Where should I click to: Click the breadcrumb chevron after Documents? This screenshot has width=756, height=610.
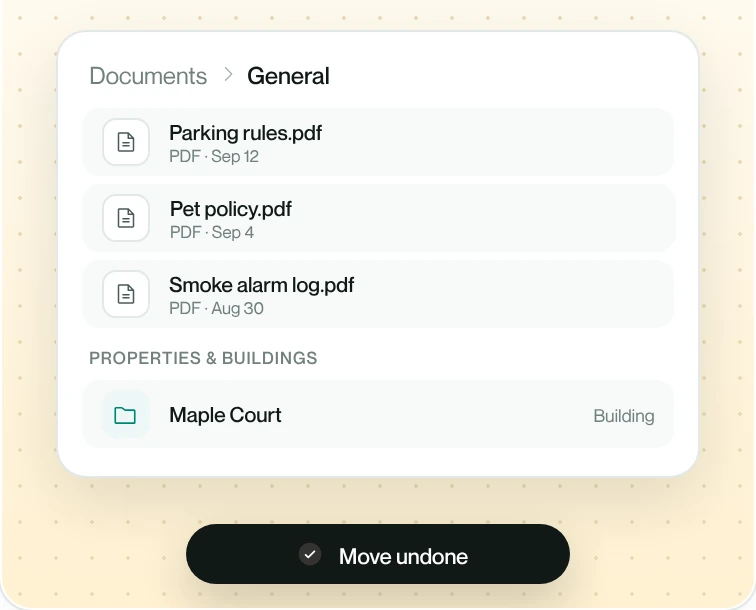(x=228, y=75)
